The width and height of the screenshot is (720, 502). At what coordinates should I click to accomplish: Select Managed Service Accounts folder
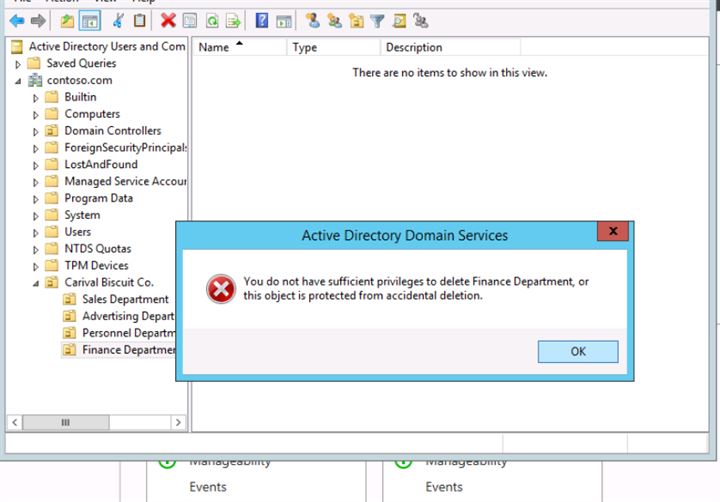pos(125,181)
